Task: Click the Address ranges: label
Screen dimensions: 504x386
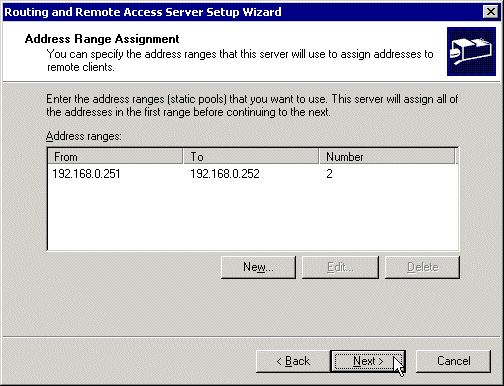Action: point(84,136)
